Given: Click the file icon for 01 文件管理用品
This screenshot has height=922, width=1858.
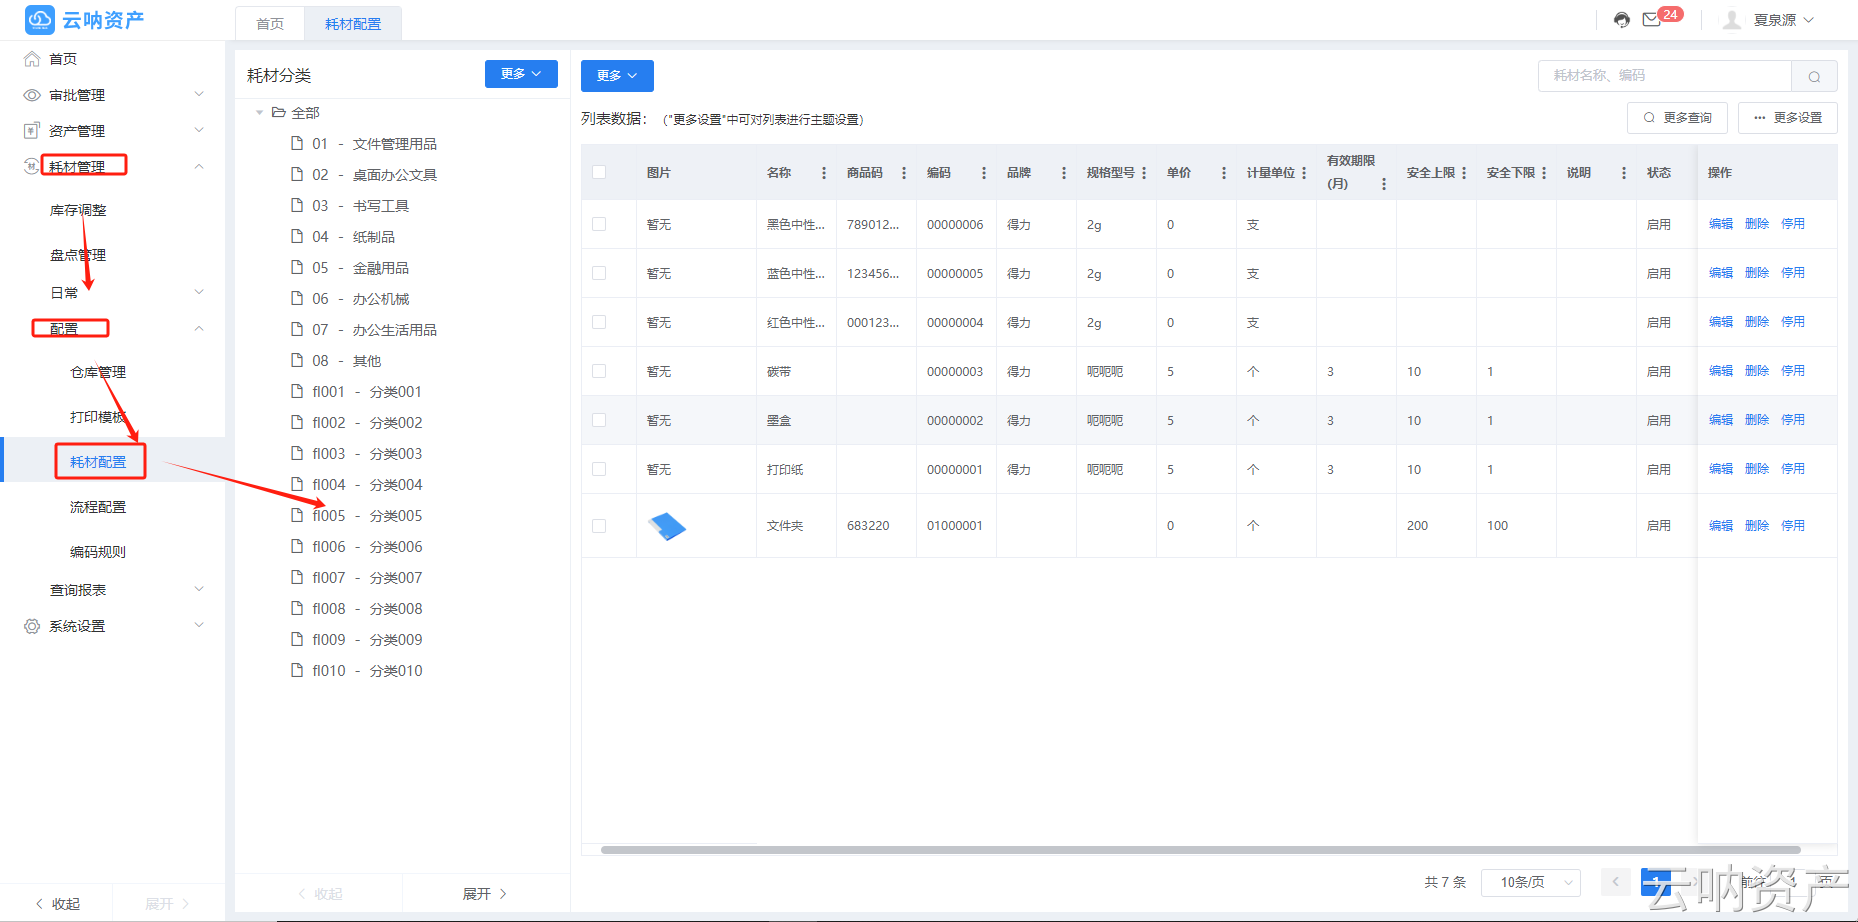Looking at the screenshot, I should 297,144.
